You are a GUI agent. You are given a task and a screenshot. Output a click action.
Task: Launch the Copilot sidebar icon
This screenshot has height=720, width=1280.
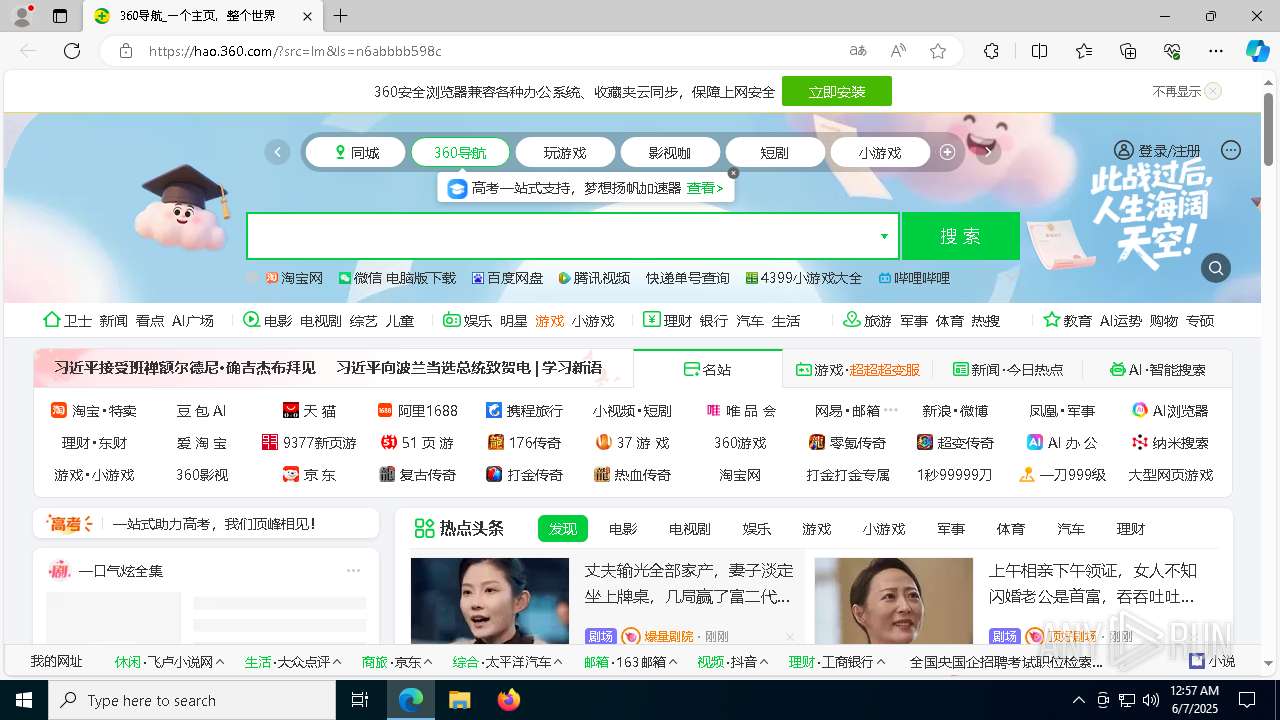click(1257, 51)
